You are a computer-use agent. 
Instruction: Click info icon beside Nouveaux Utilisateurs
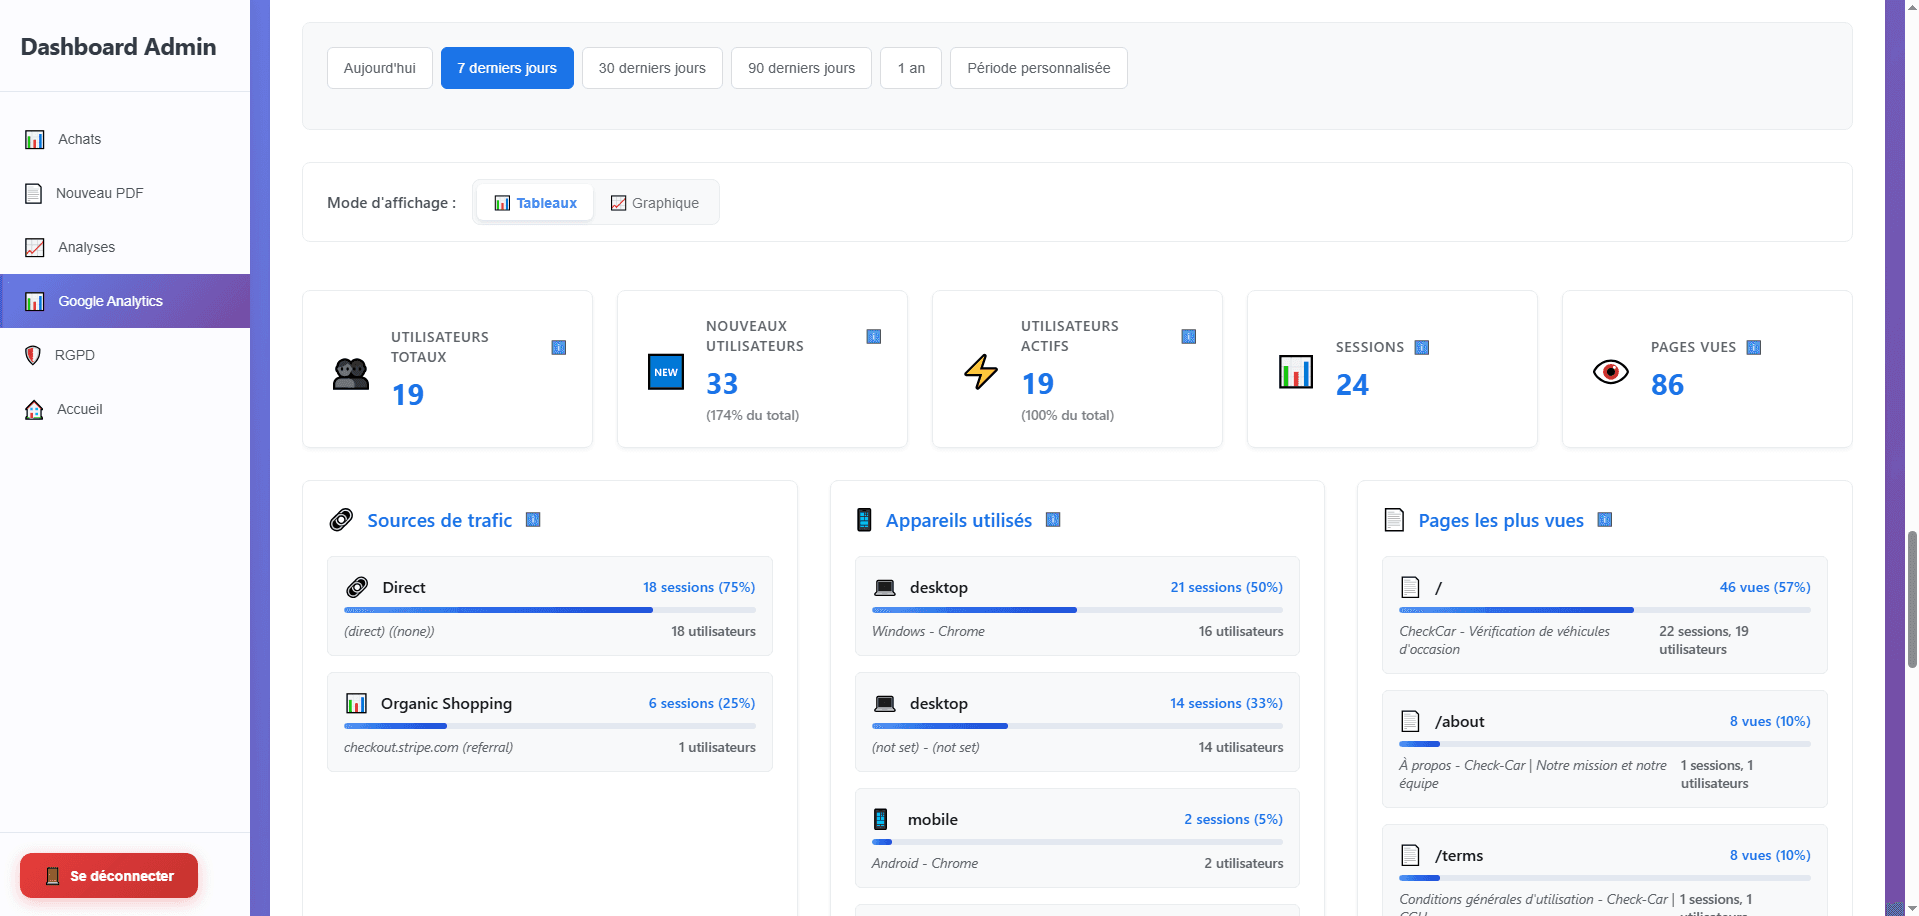click(874, 336)
